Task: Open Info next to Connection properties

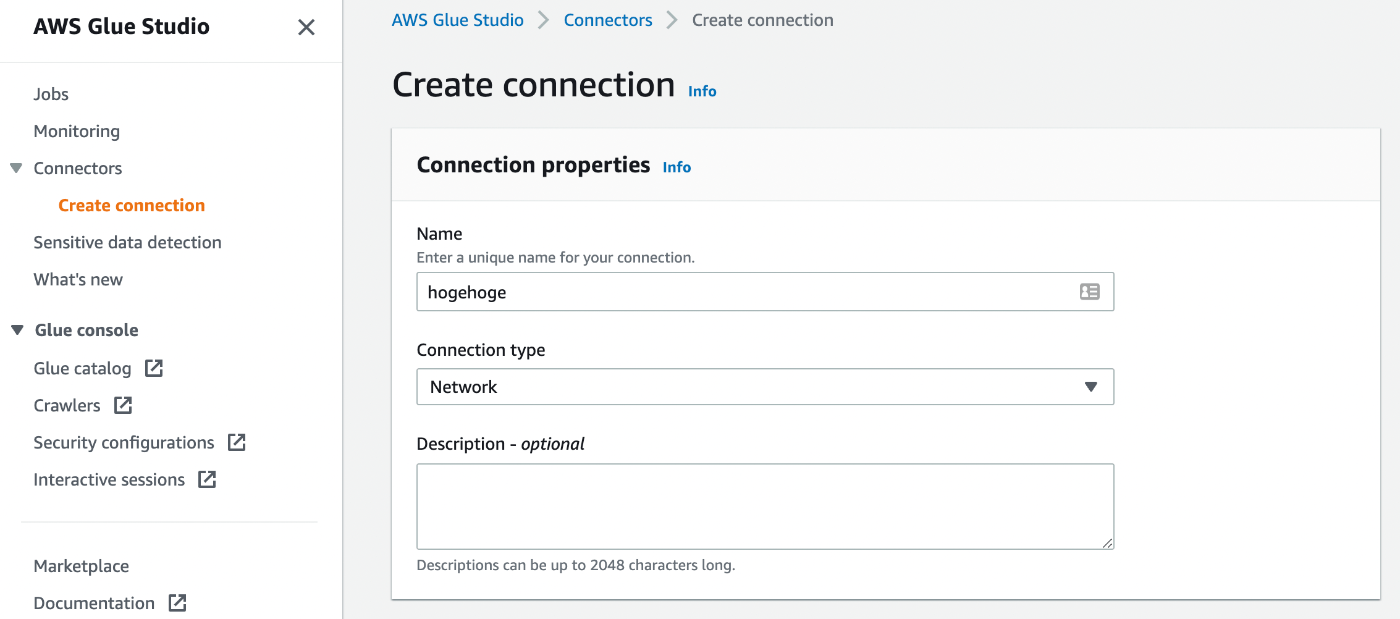Action: click(677, 167)
